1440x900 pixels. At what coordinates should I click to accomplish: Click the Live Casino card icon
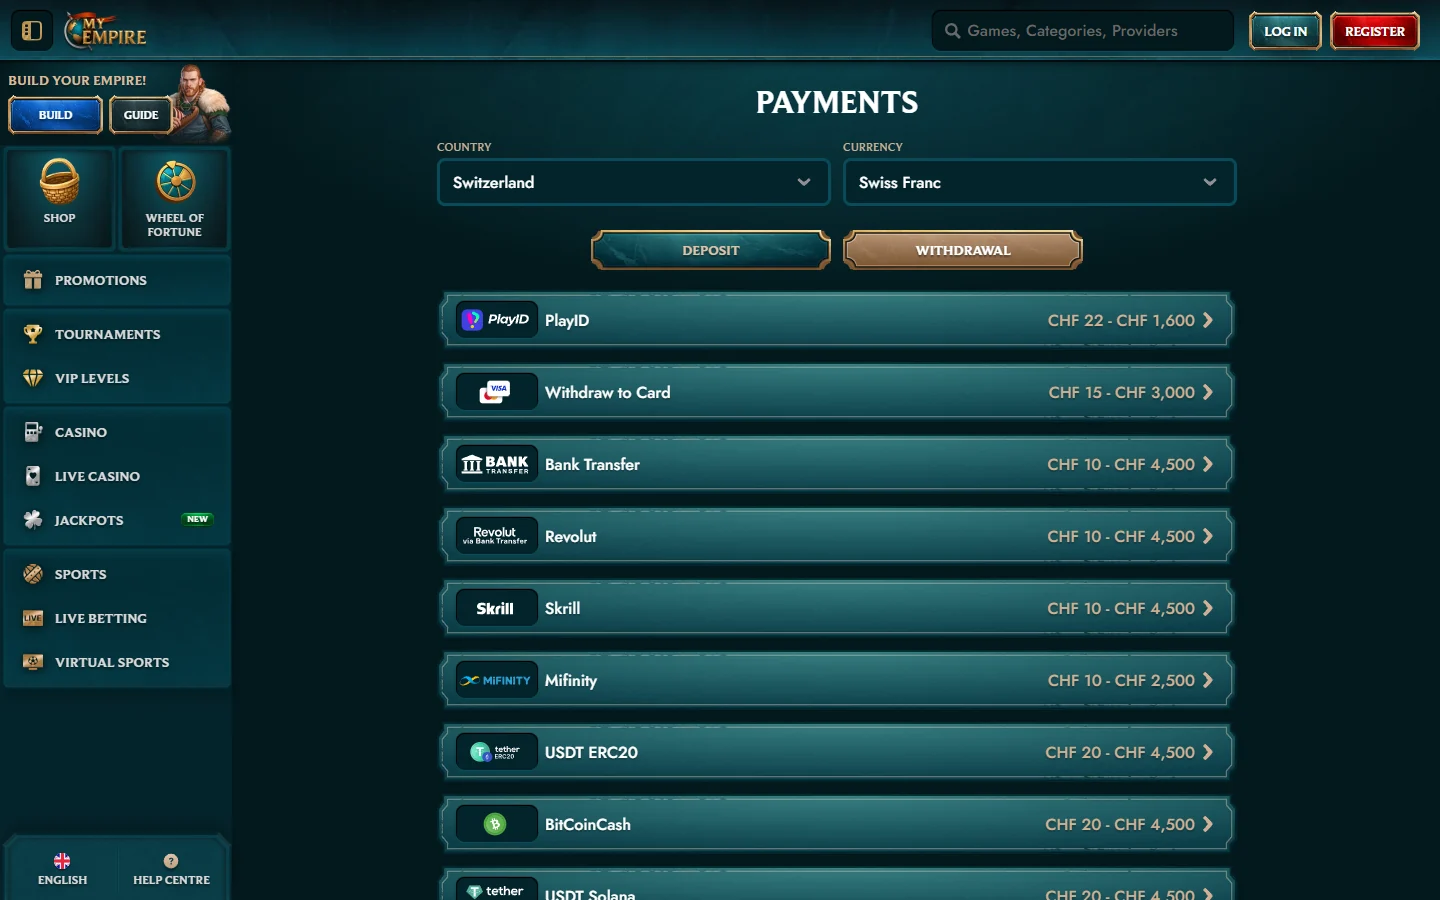[x=33, y=476]
